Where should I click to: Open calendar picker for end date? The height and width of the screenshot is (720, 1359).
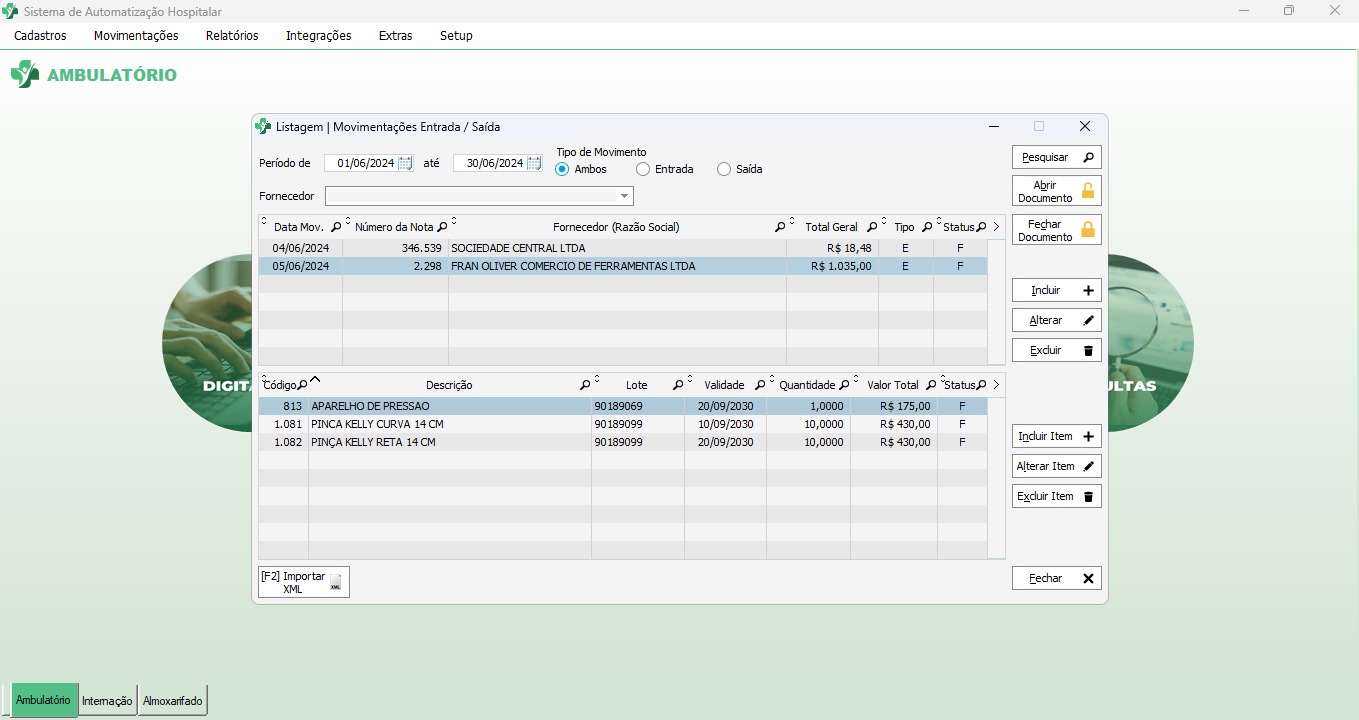(534, 163)
